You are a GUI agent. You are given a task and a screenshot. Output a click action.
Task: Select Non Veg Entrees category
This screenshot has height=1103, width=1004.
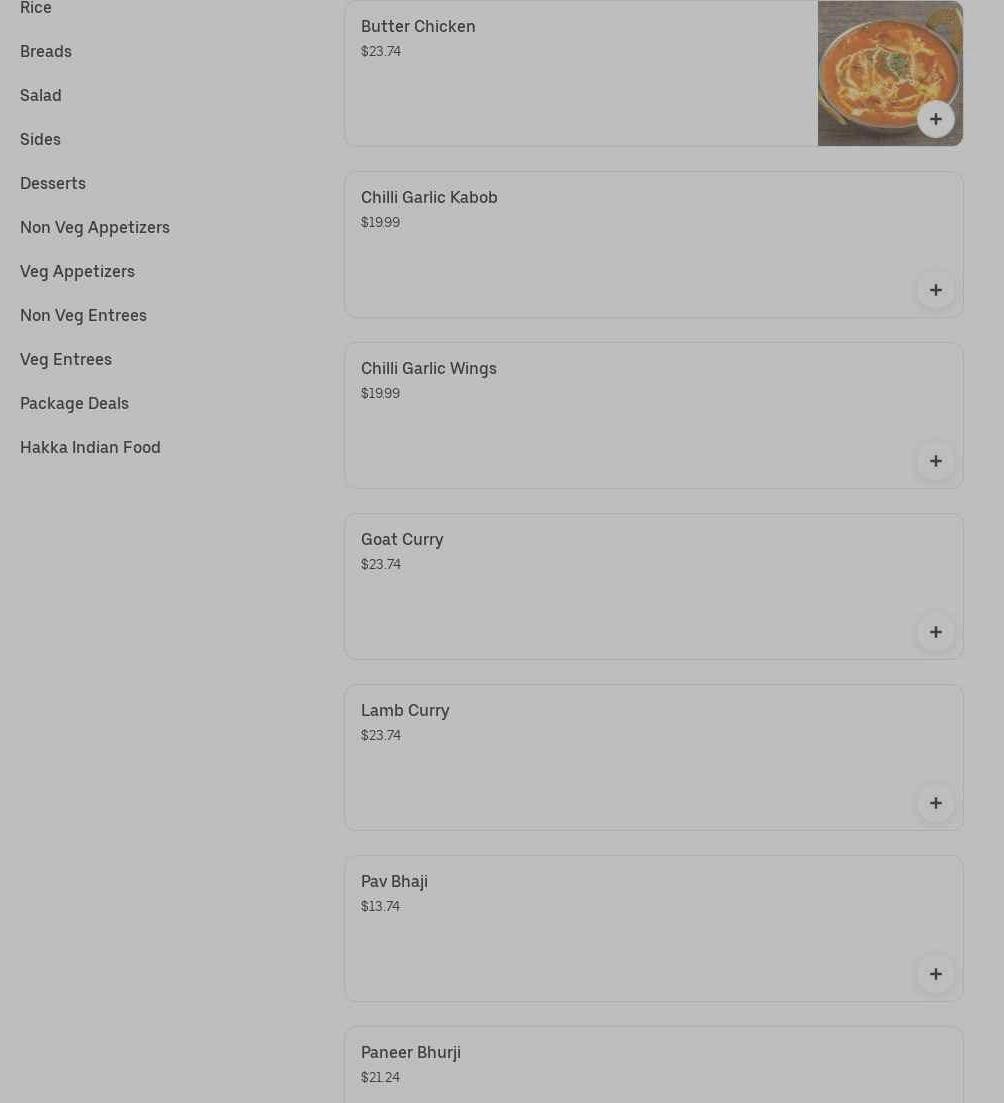83,315
